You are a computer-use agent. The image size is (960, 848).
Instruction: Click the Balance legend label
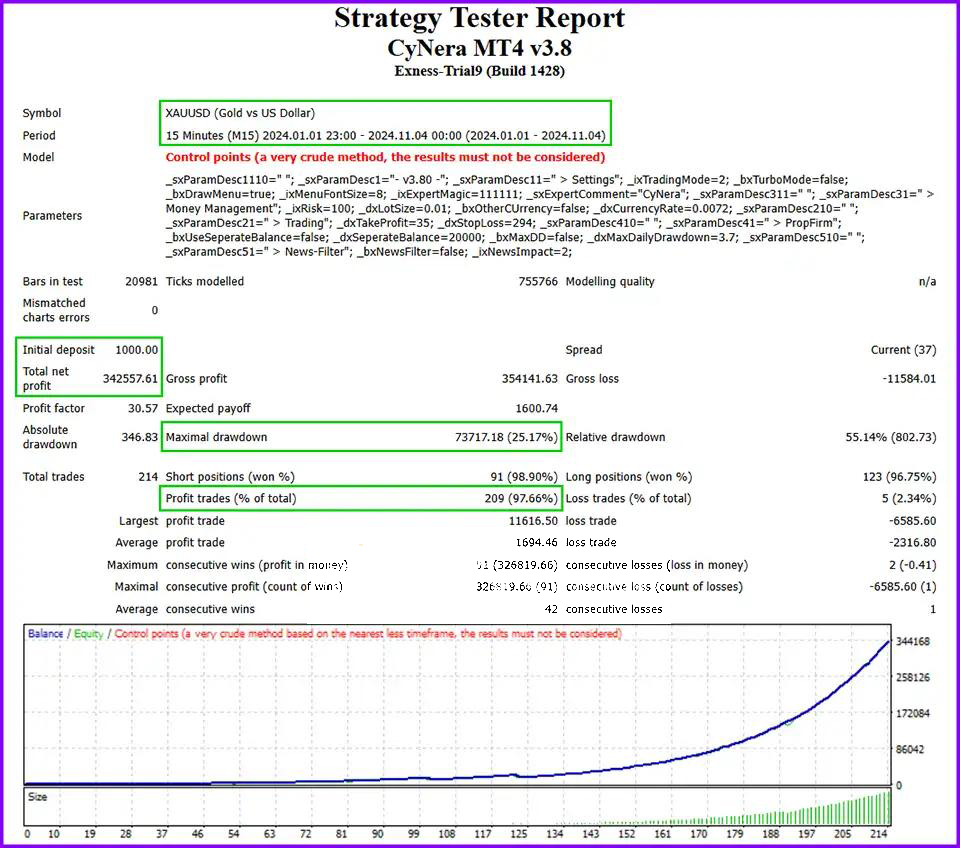46,634
